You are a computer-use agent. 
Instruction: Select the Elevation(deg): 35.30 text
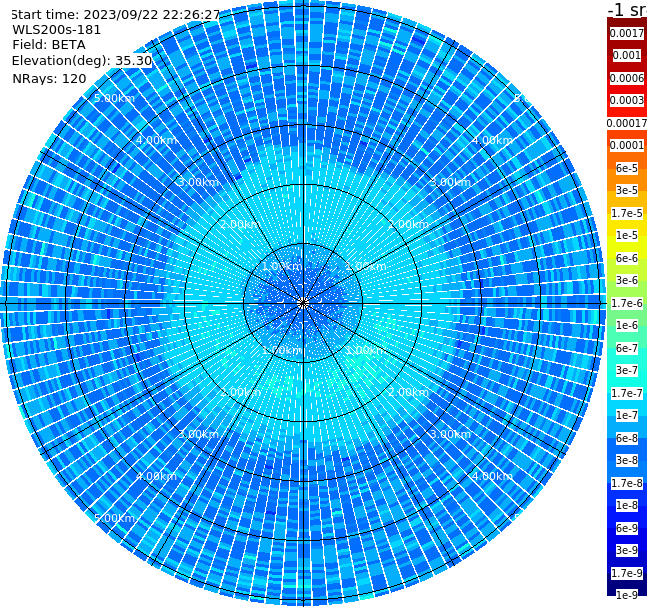pyautogui.click(x=82, y=61)
